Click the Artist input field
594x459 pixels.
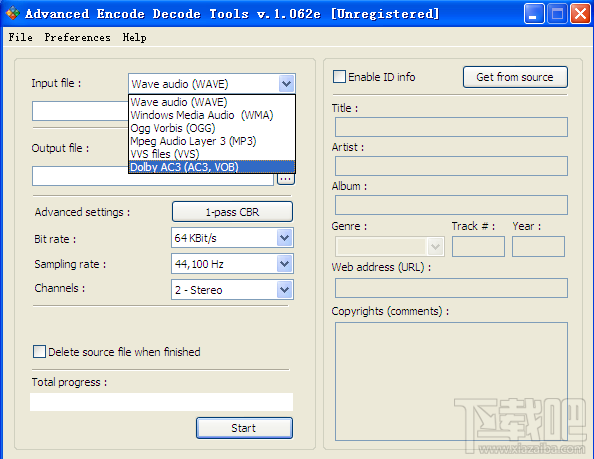451,166
